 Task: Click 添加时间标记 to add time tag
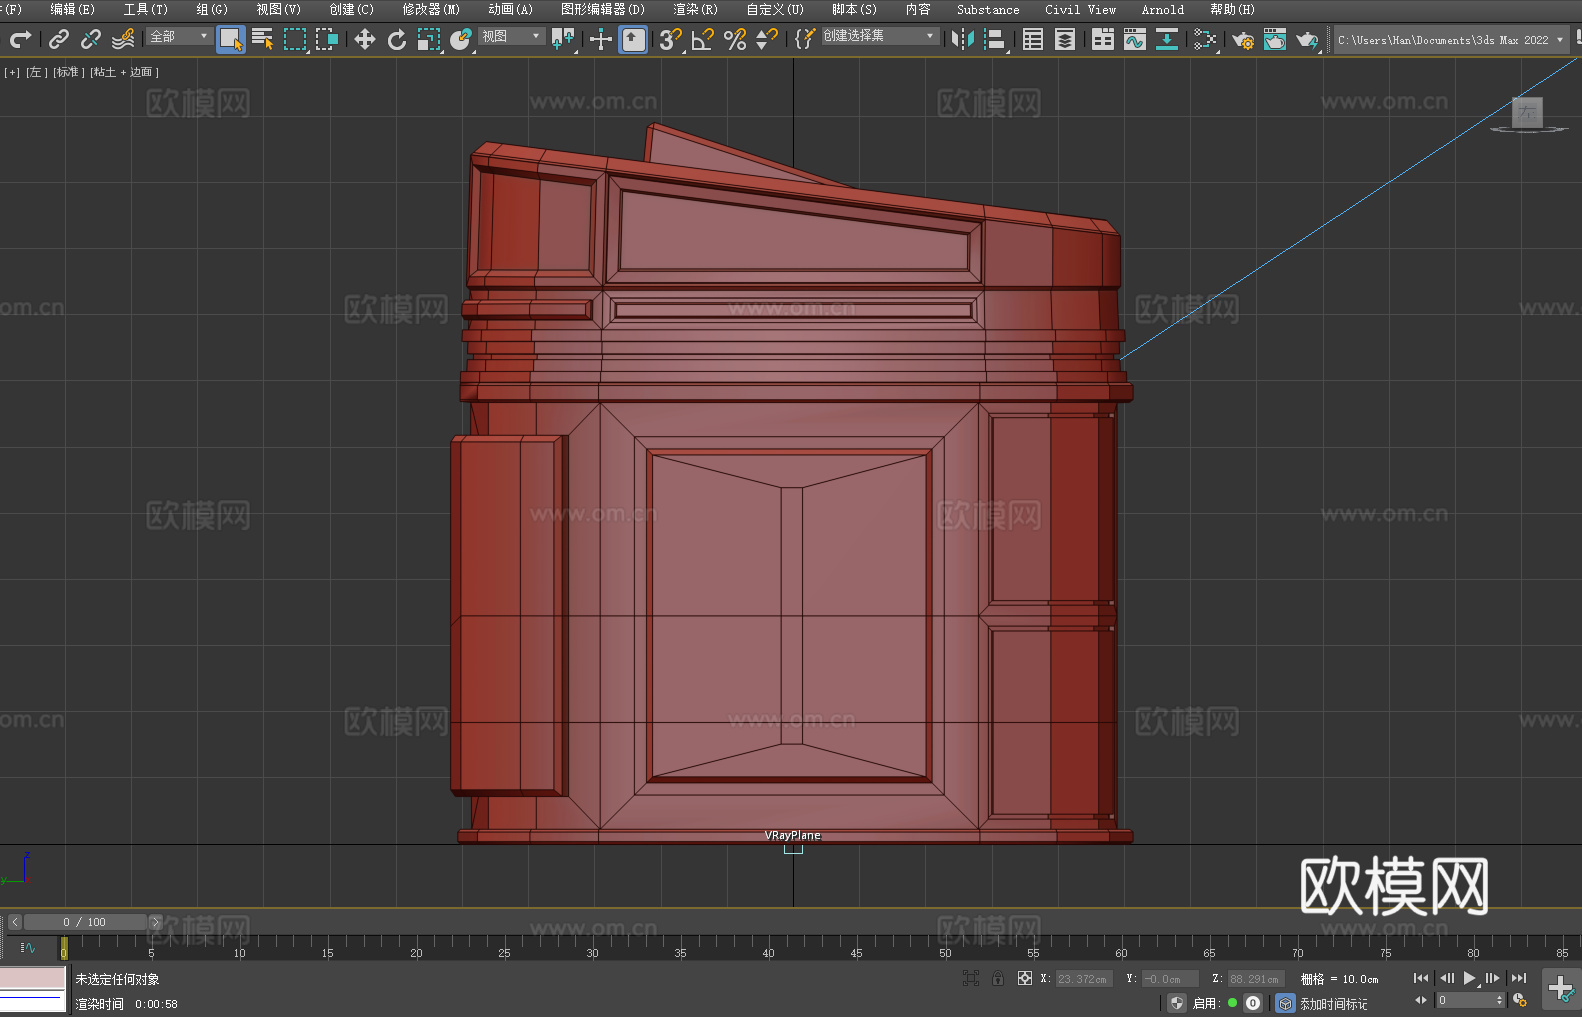(1334, 1004)
